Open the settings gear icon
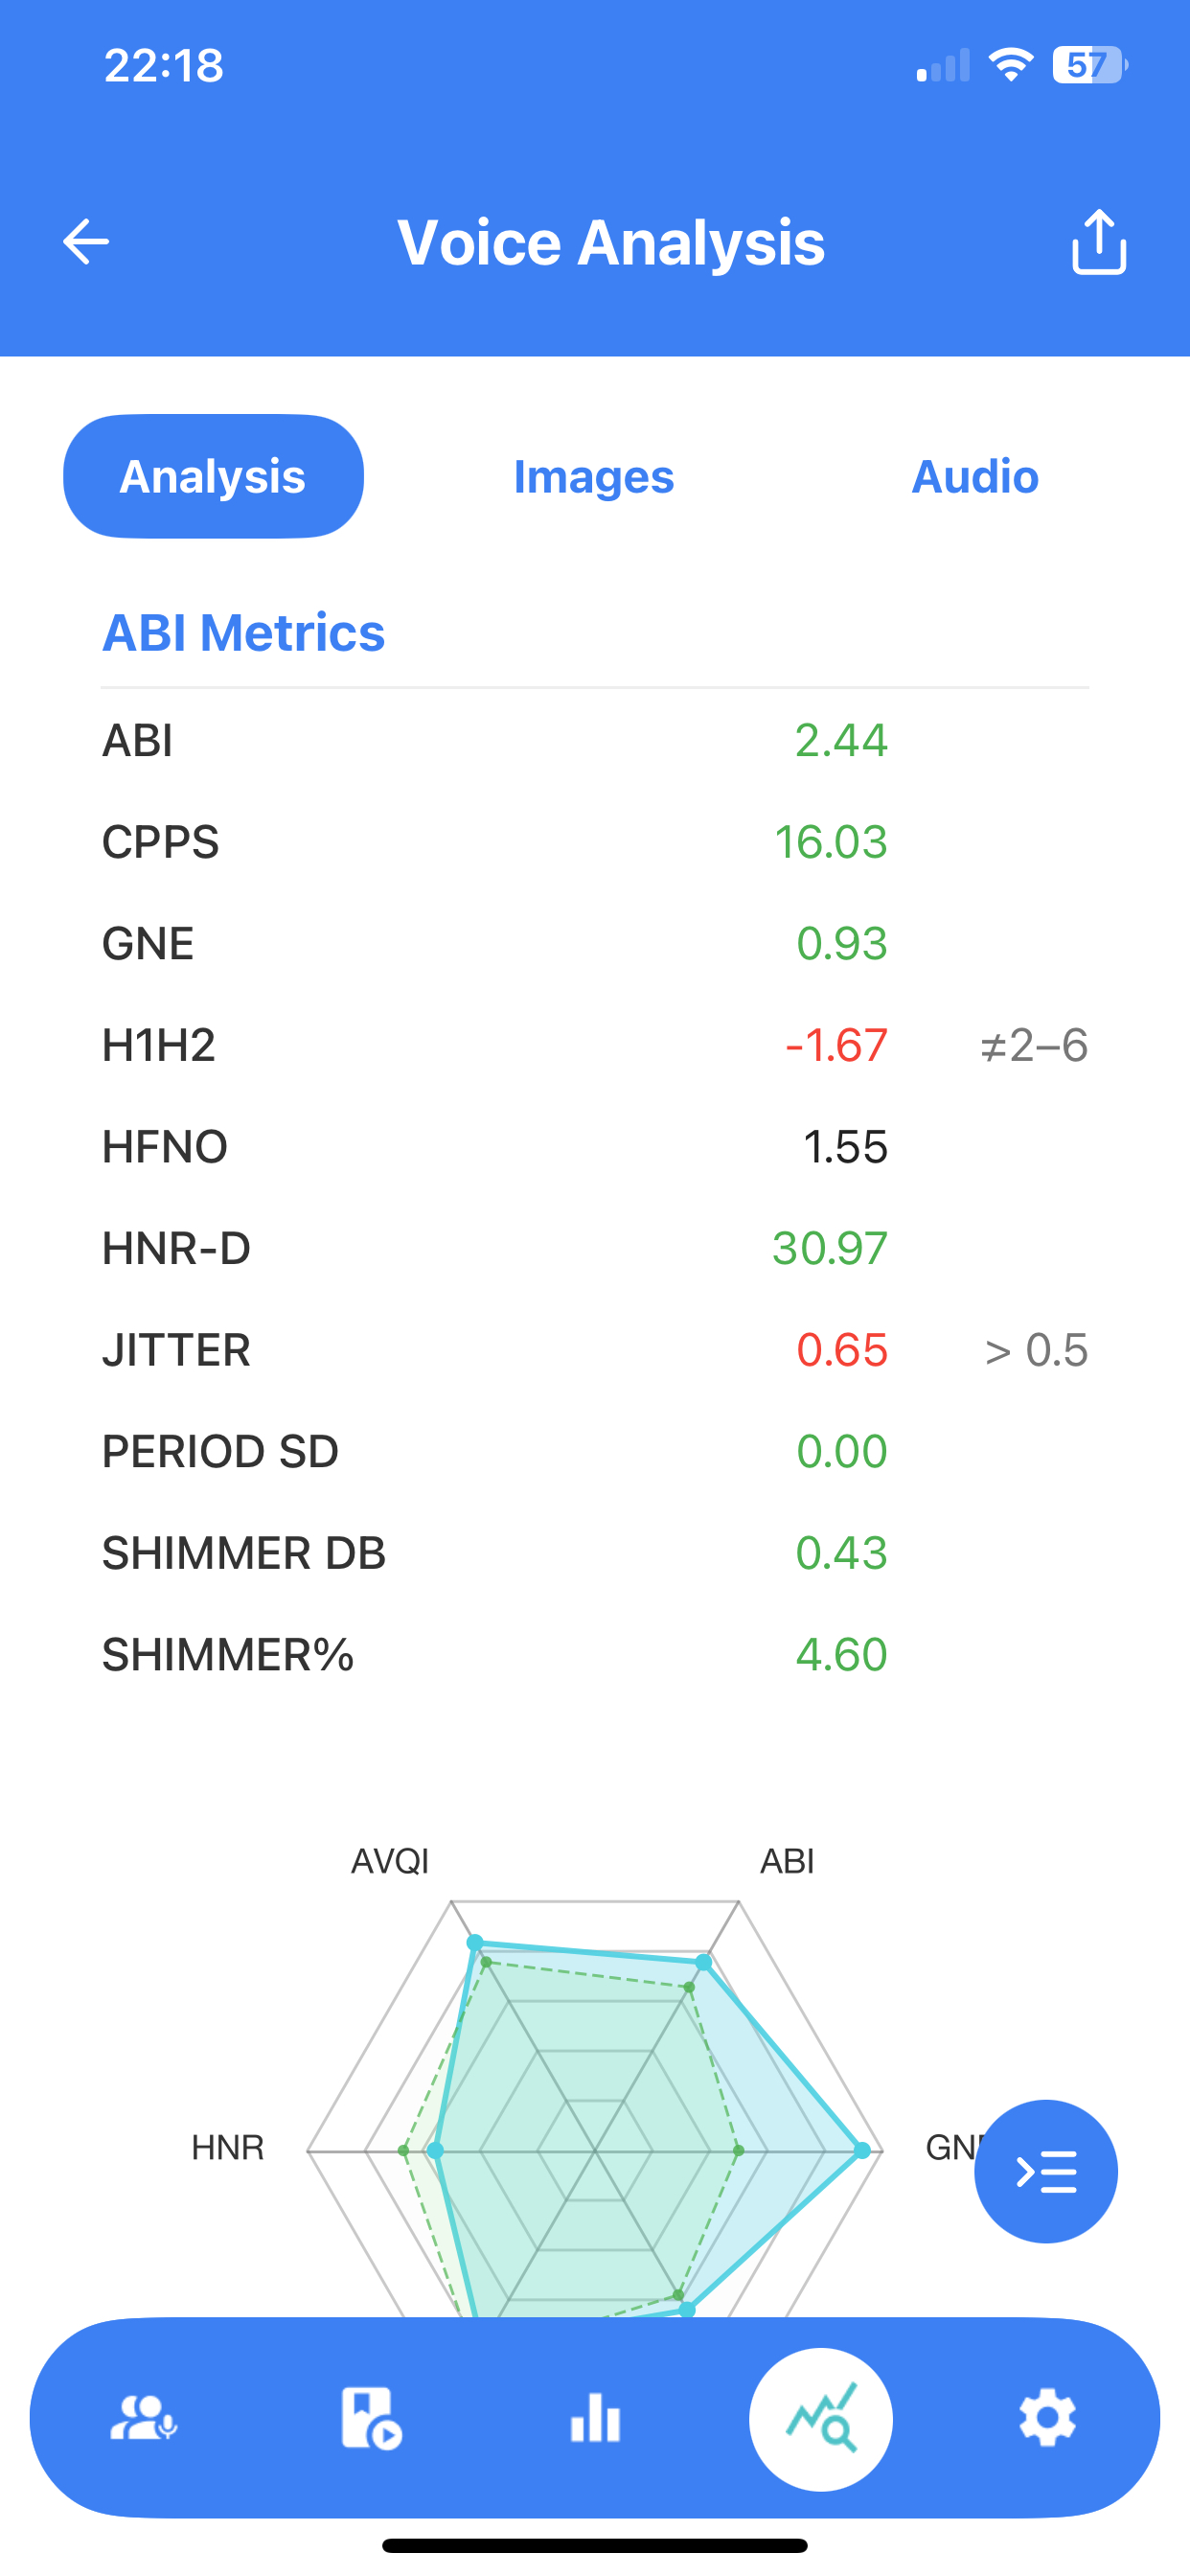Screen dimensions: 1190x2576 pyautogui.click(x=1047, y=2419)
